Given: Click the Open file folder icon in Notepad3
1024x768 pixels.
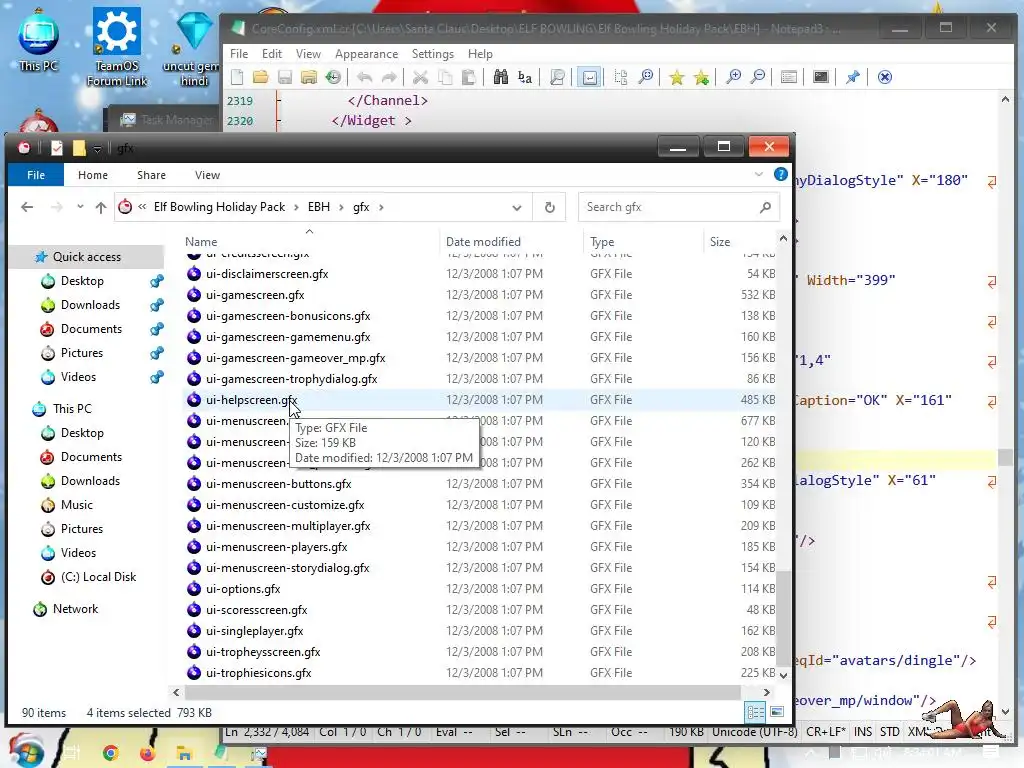Looking at the screenshot, I should [261, 77].
